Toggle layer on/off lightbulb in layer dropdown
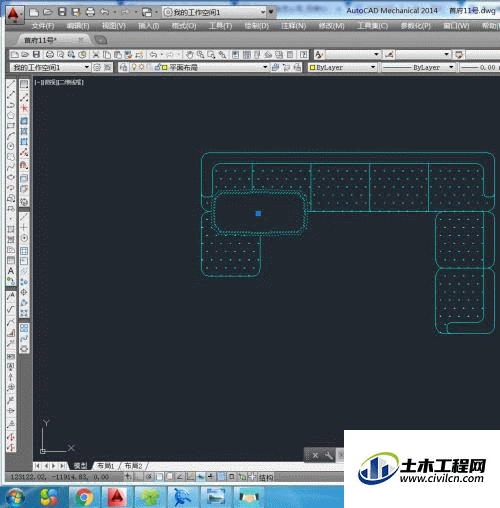 click(x=133, y=67)
